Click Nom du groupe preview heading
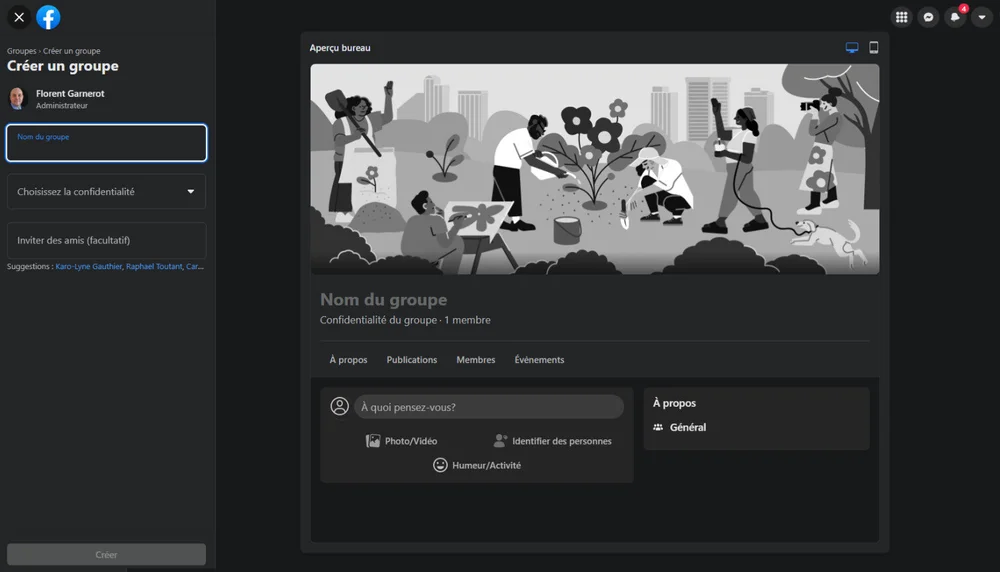The height and width of the screenshot is (572, 1000). [383, 299]
